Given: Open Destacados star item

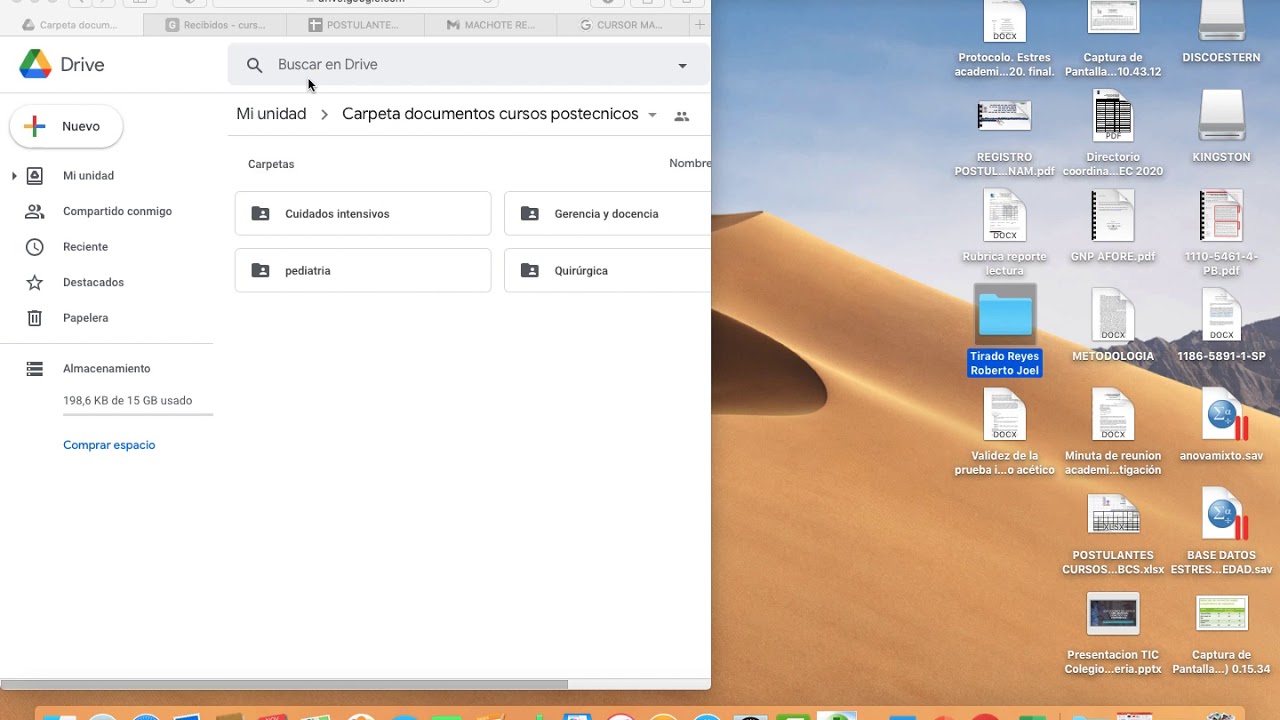Looking at the screenshot, I should (x=93, y=283).
